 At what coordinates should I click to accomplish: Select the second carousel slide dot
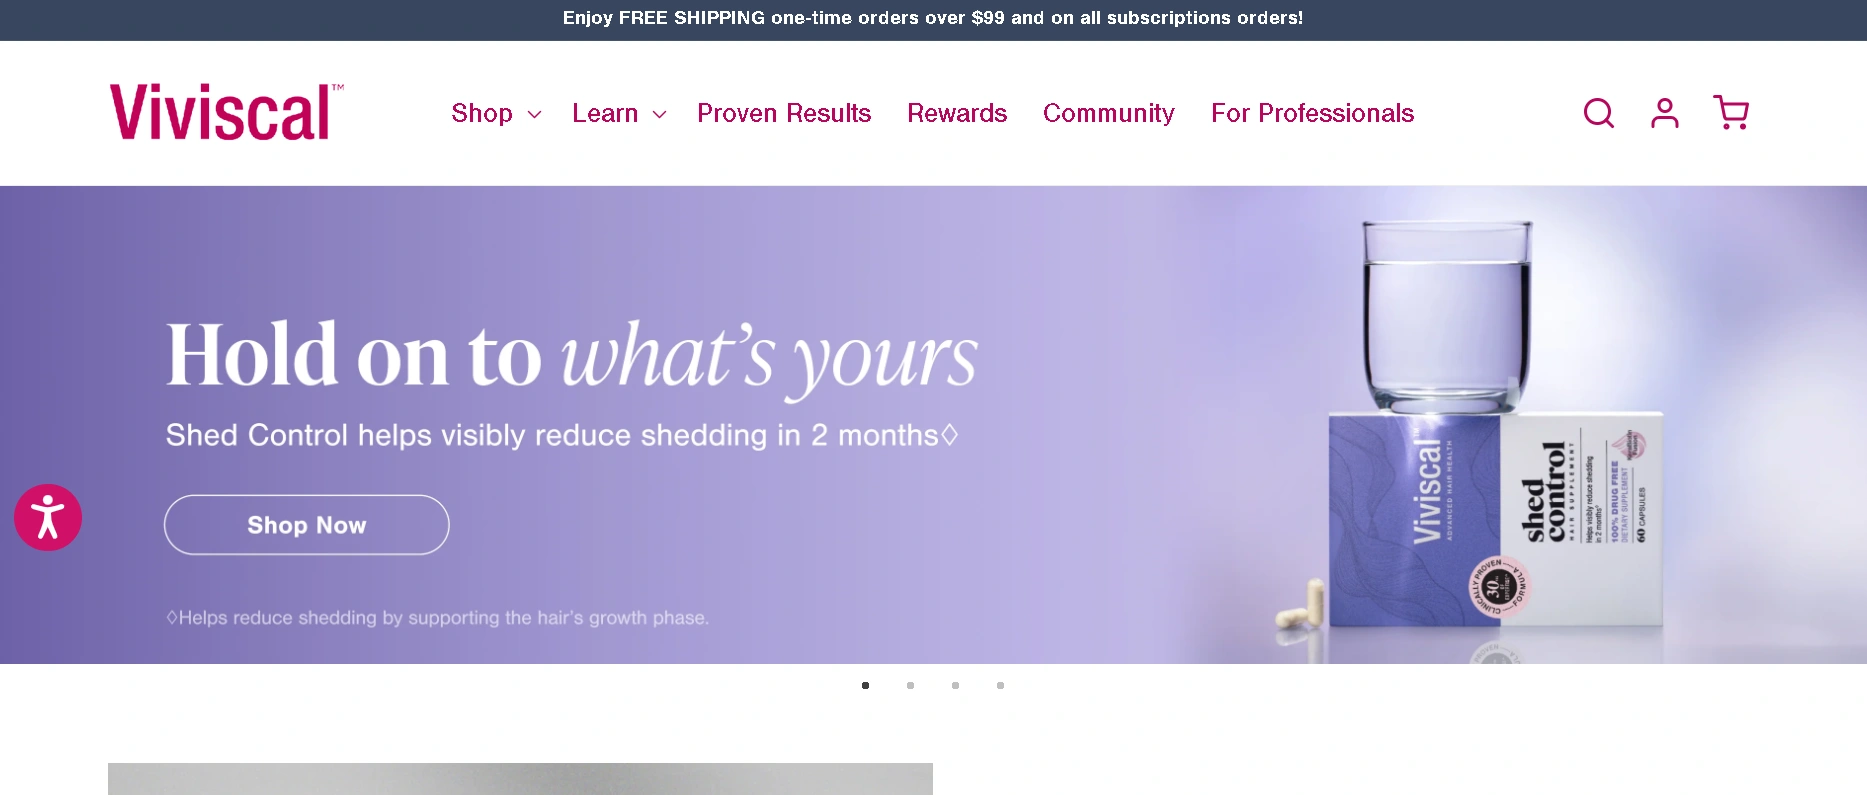pos(910,685)
